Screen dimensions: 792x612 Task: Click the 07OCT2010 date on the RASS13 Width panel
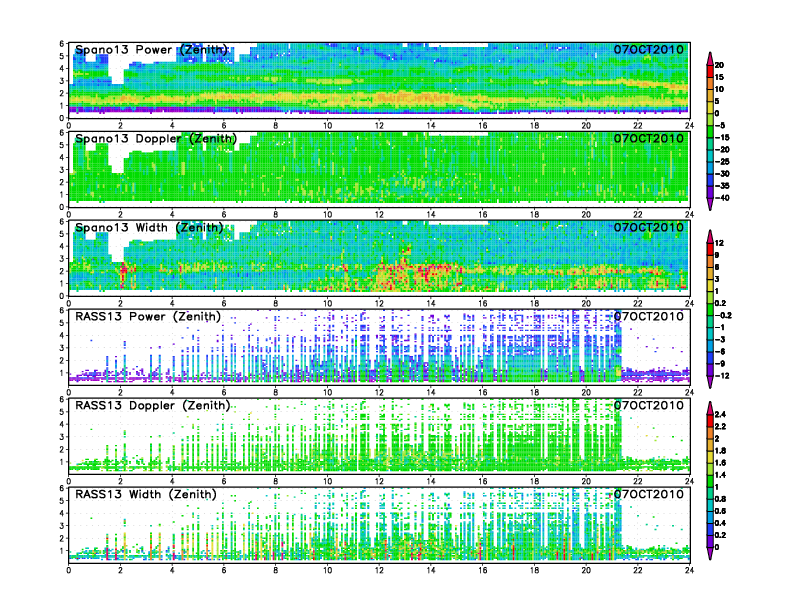coord(649,495)
